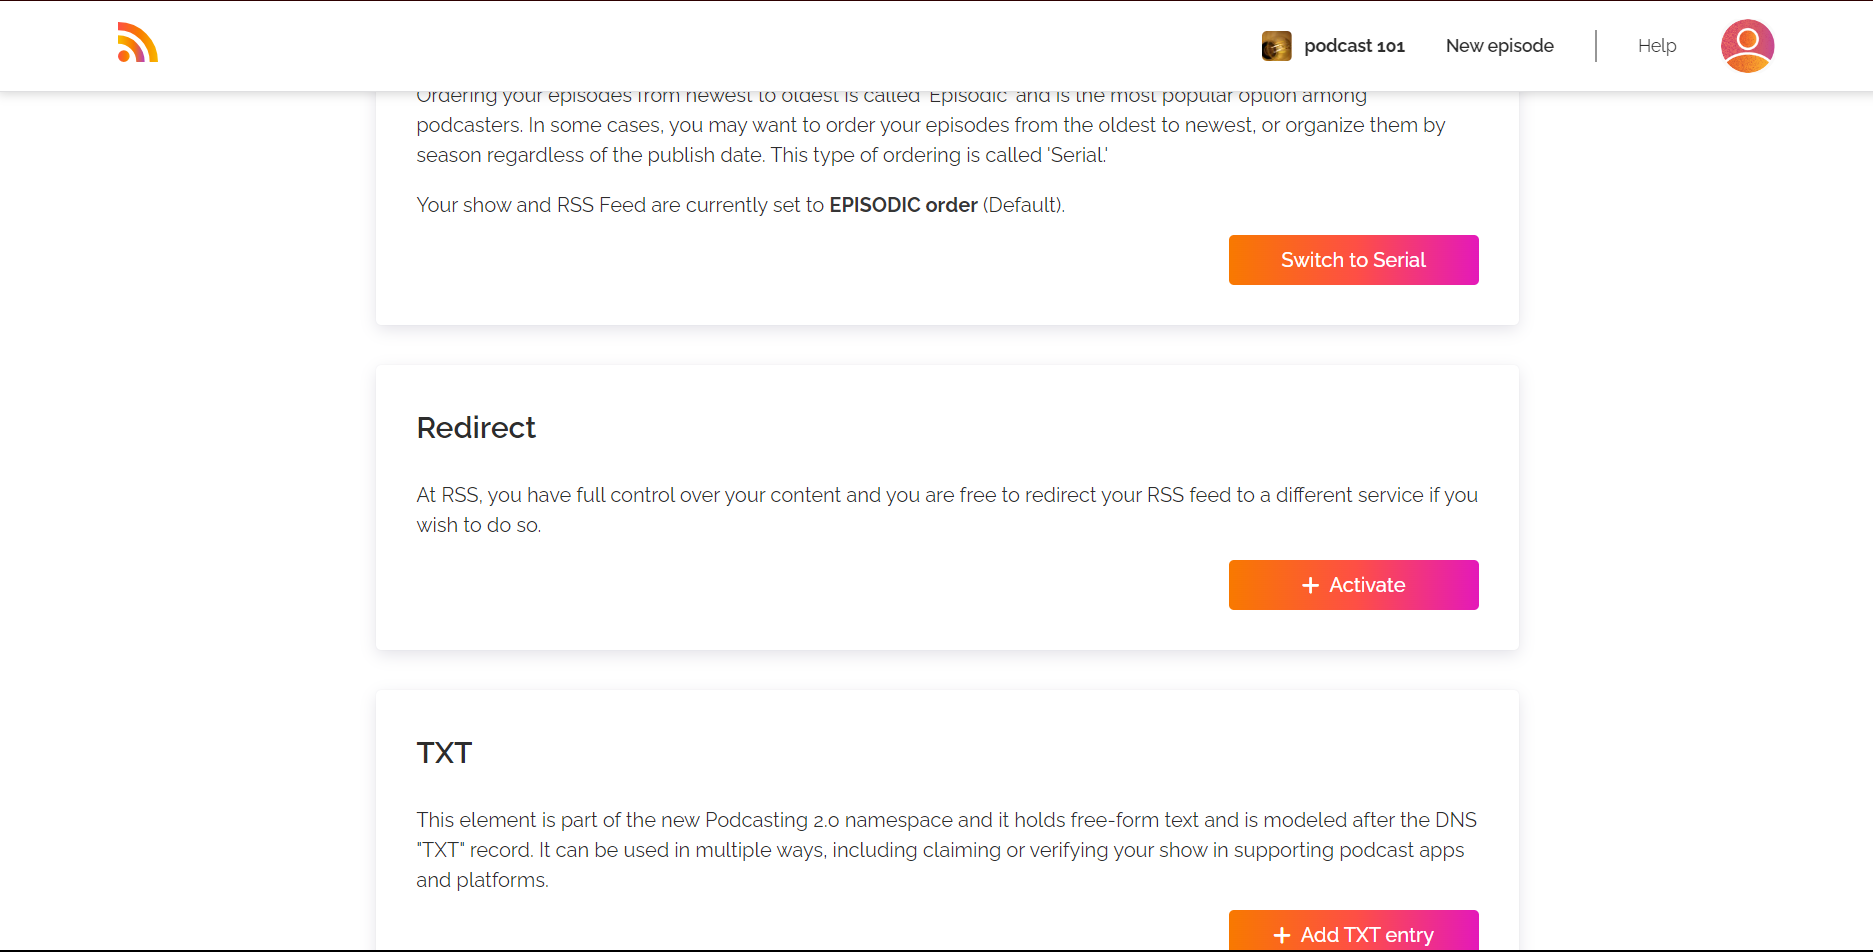Open the Help link in header
This screenshot has height=952, width=1873.
coord(1656,46)
